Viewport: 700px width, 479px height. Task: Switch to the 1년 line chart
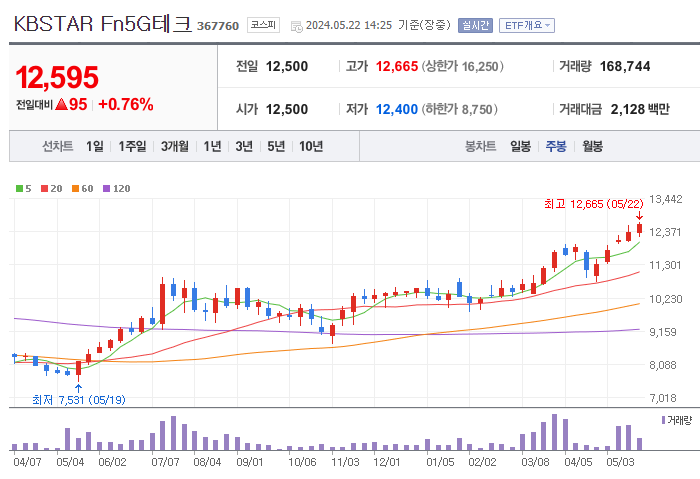(x=212, y=146)
